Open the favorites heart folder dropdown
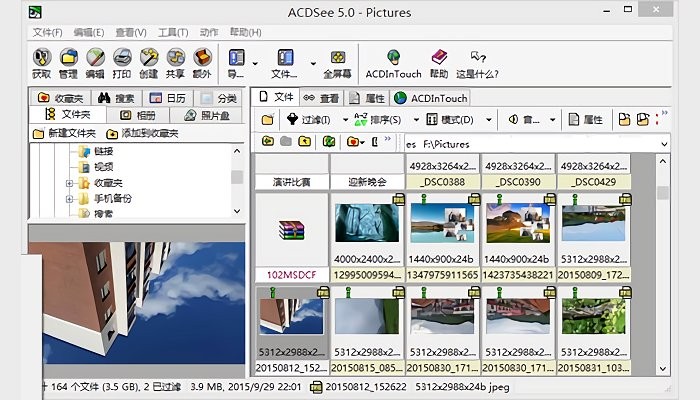The width and height of the screenshot is (700, 400). click(x=356, y=142)
